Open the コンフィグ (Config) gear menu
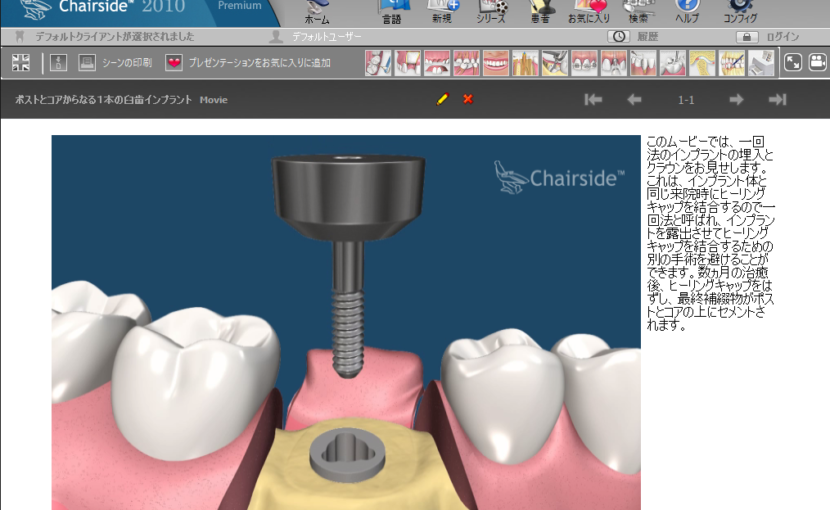The image size is (830, 510). (x=739, y=12)
